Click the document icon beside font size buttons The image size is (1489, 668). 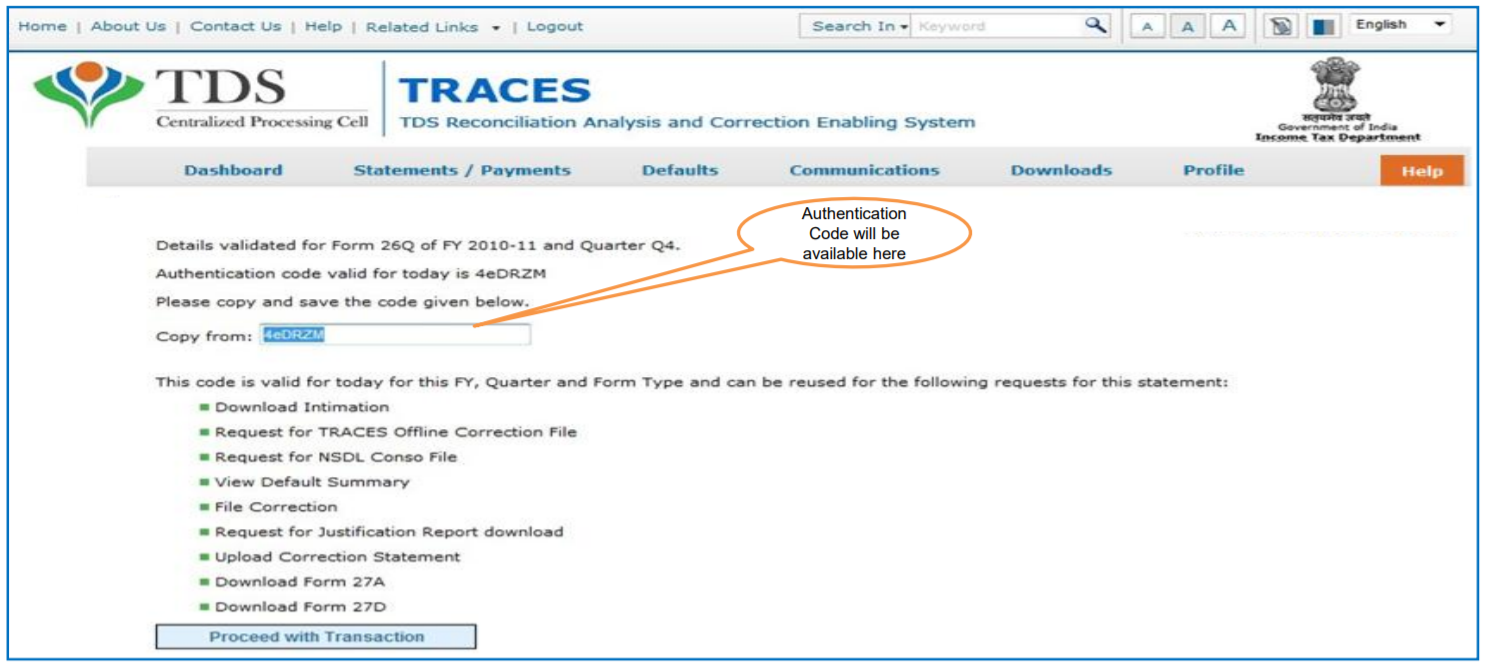[x=1280, y=27]
